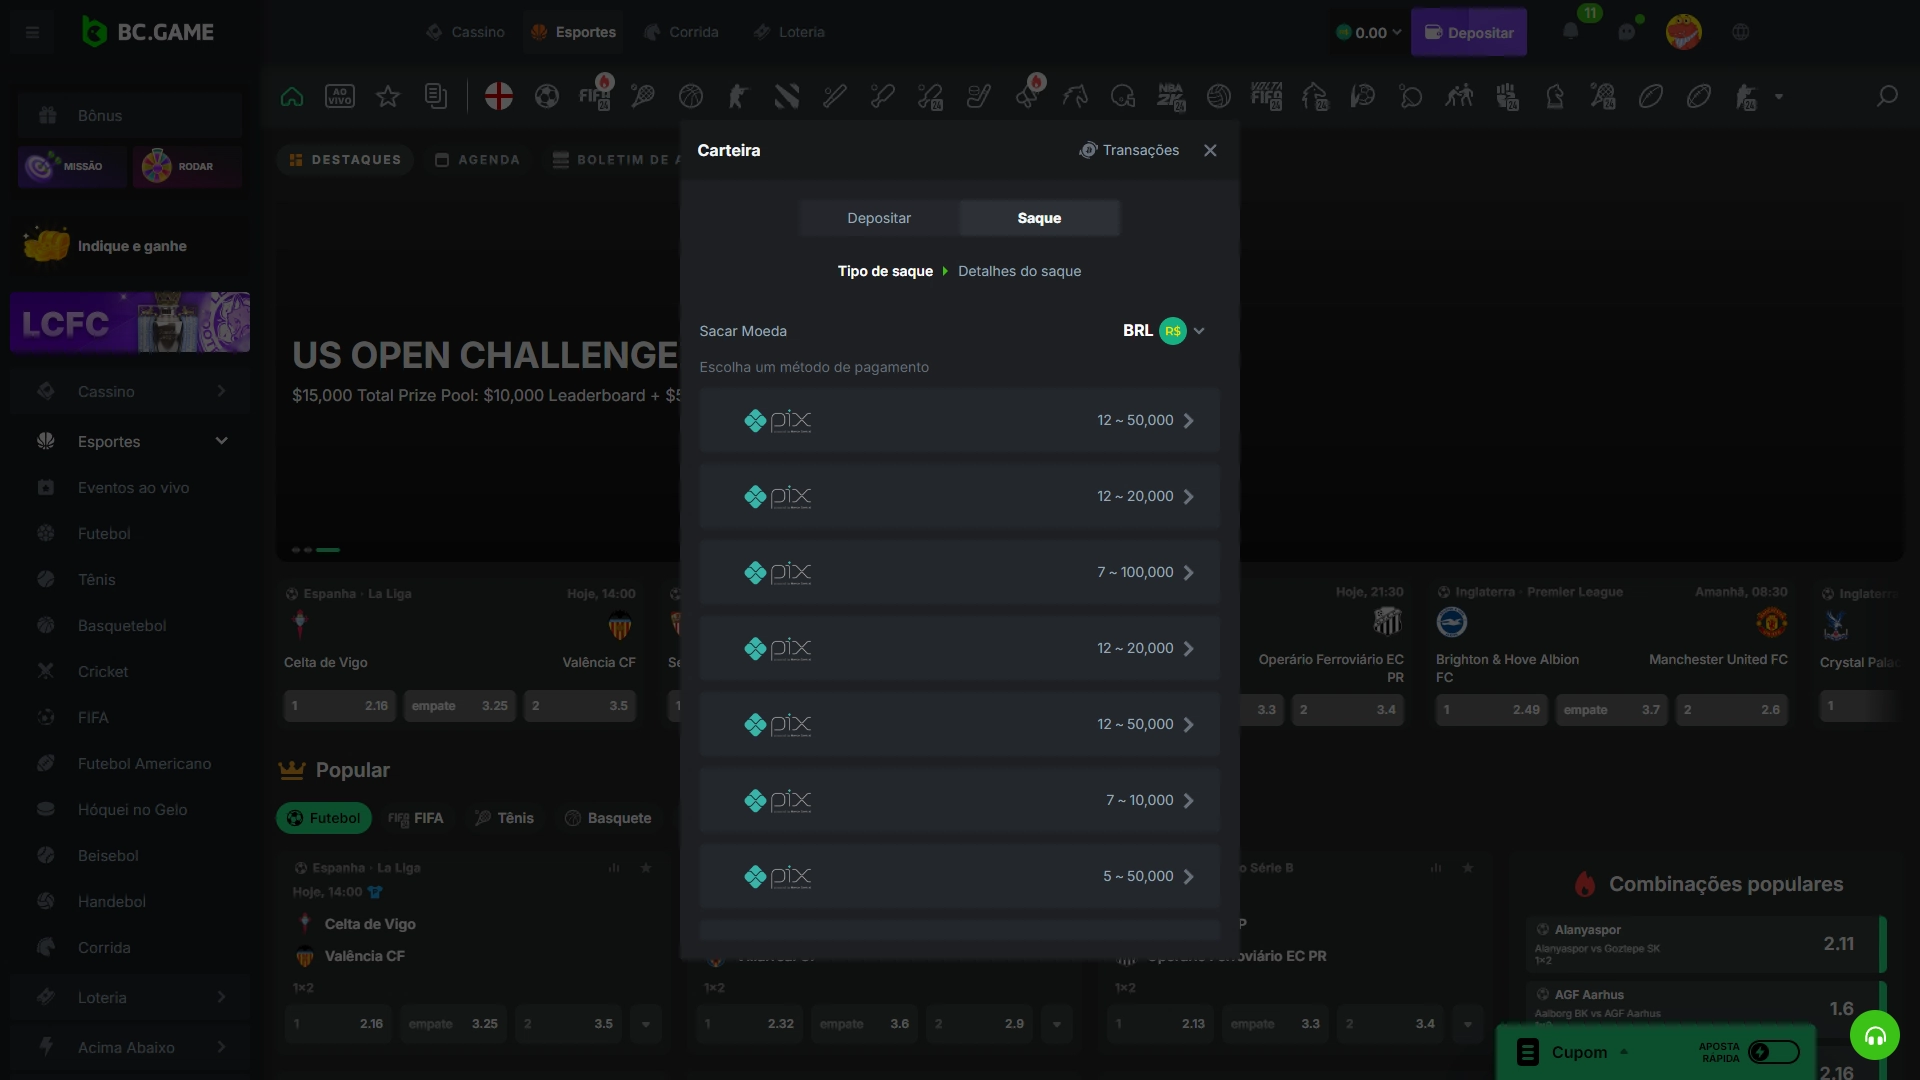The height and width of the screenshot is (1080, 1920).
Task: Click the Pix option with 5~50,000 range
Action: 960,874
